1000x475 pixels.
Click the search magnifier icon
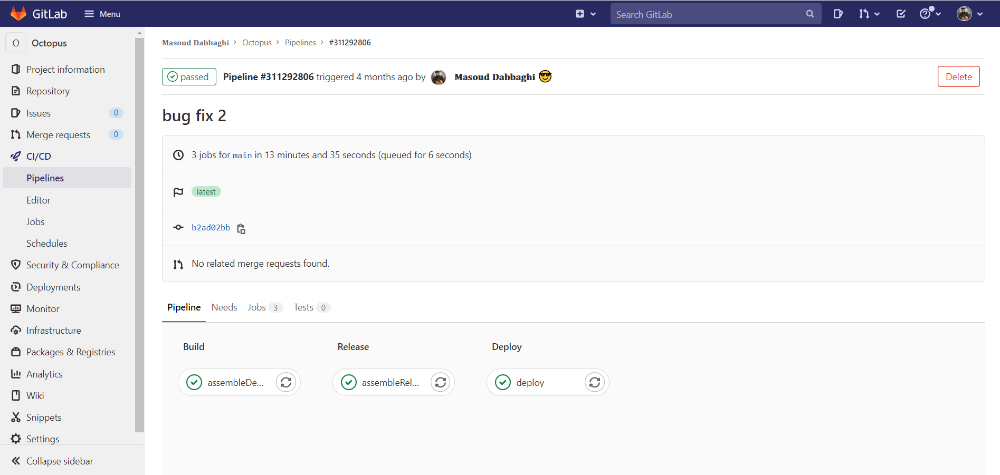coord(810,14)
